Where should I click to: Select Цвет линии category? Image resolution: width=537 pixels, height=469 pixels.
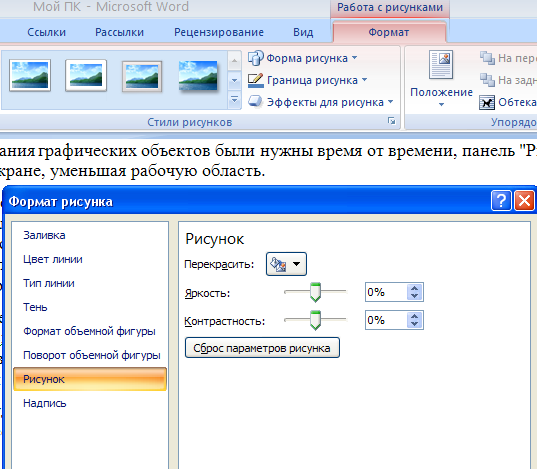[53, 259]
